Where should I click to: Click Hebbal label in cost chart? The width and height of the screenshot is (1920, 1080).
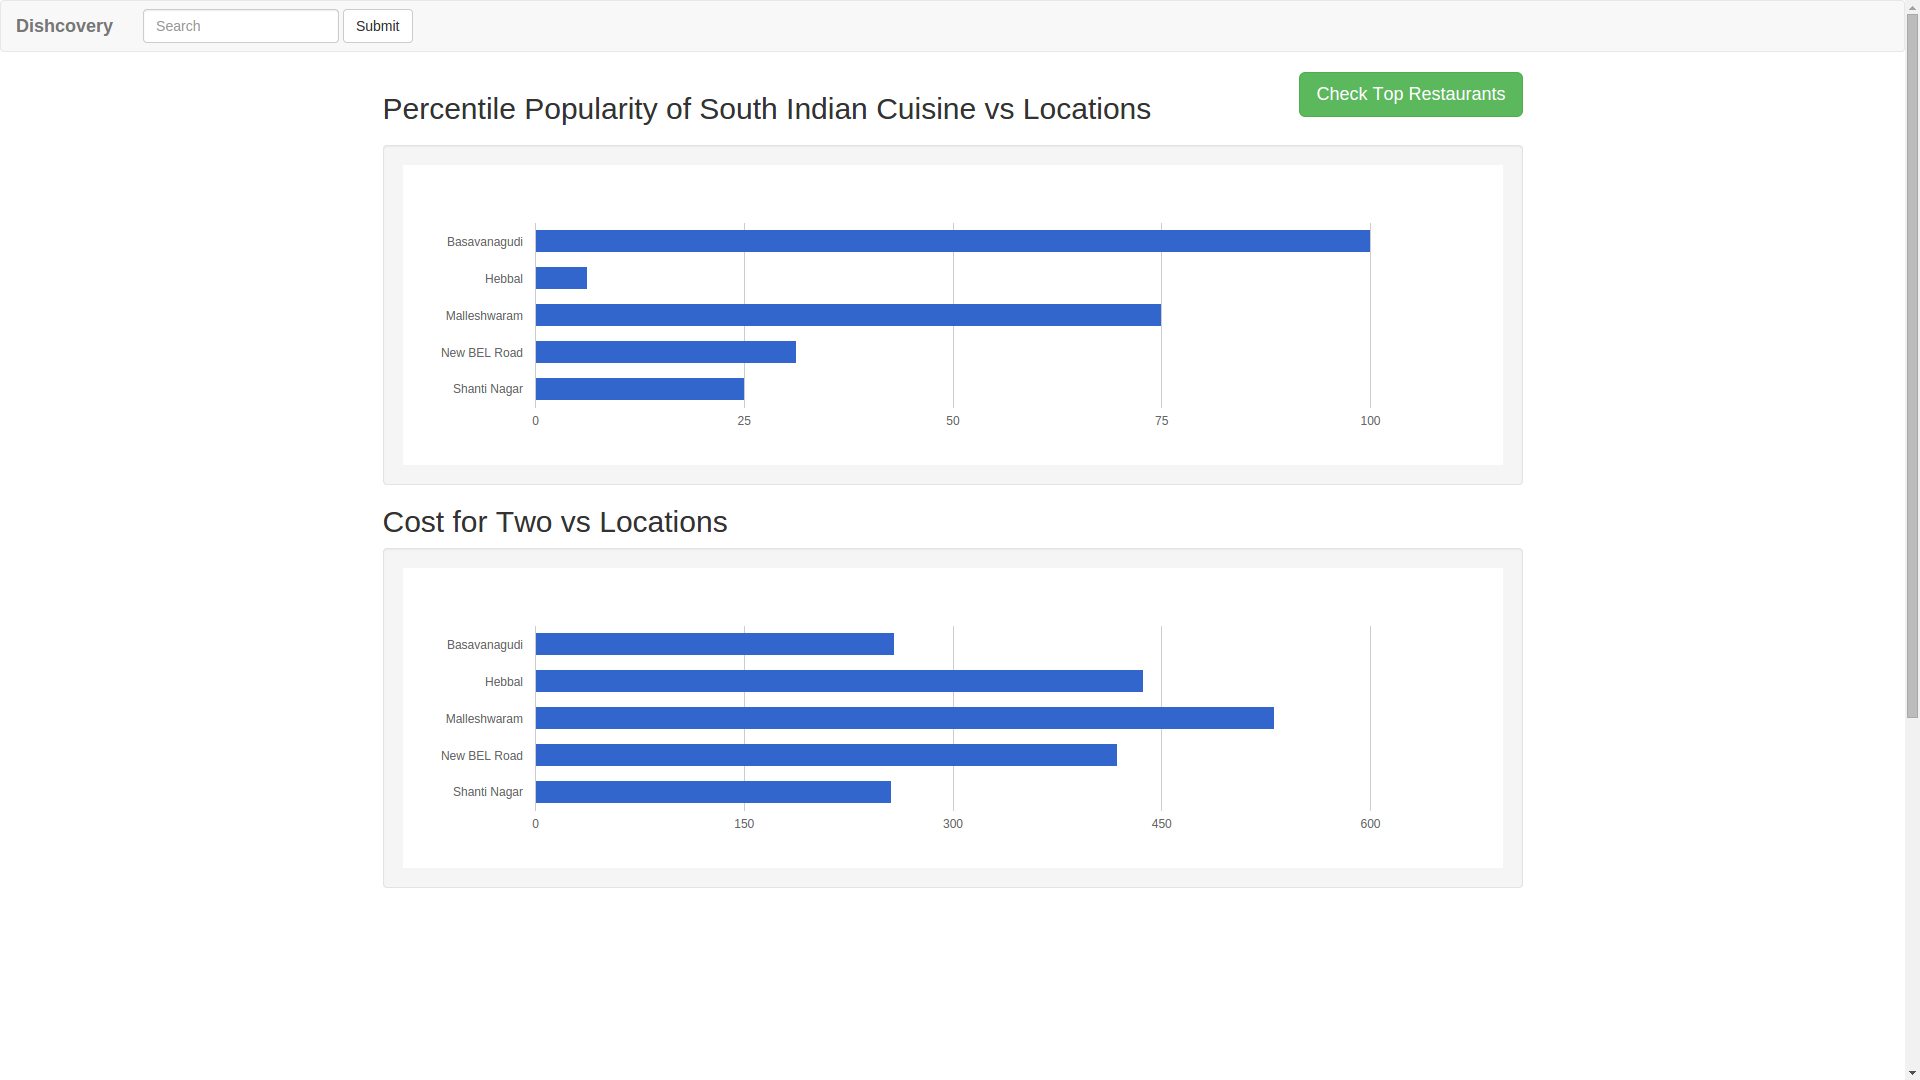point(503,682)
